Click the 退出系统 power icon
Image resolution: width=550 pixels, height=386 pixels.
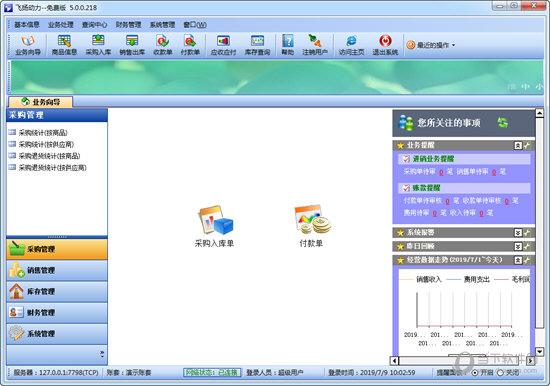(x=385, y=45)
